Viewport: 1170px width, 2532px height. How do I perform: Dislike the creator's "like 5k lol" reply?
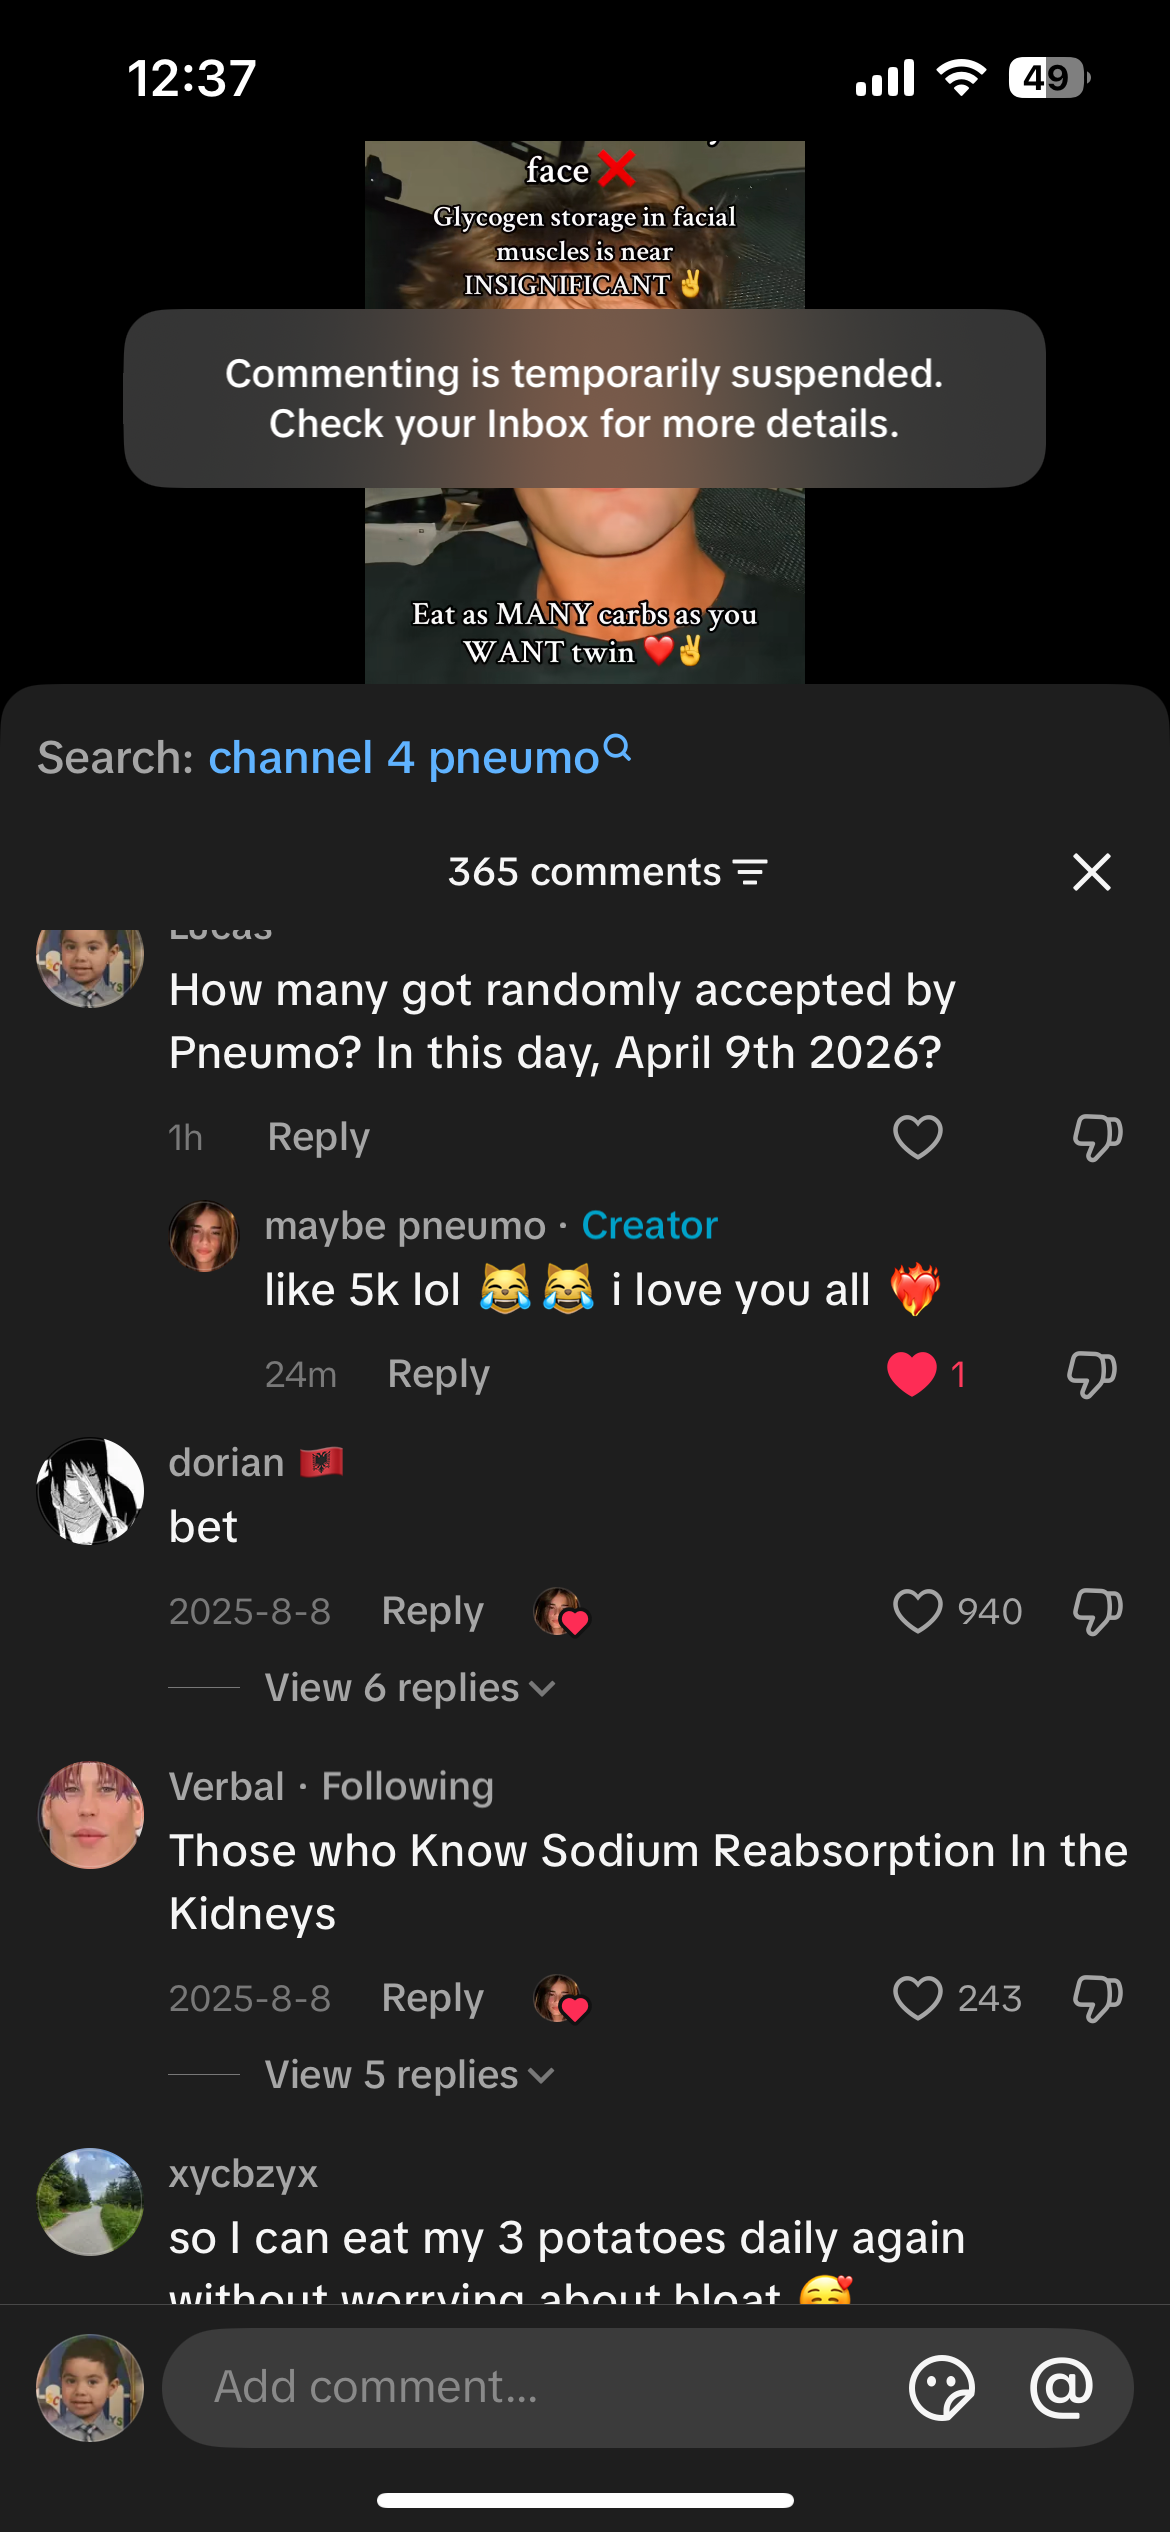[x=1091, y=1374]
